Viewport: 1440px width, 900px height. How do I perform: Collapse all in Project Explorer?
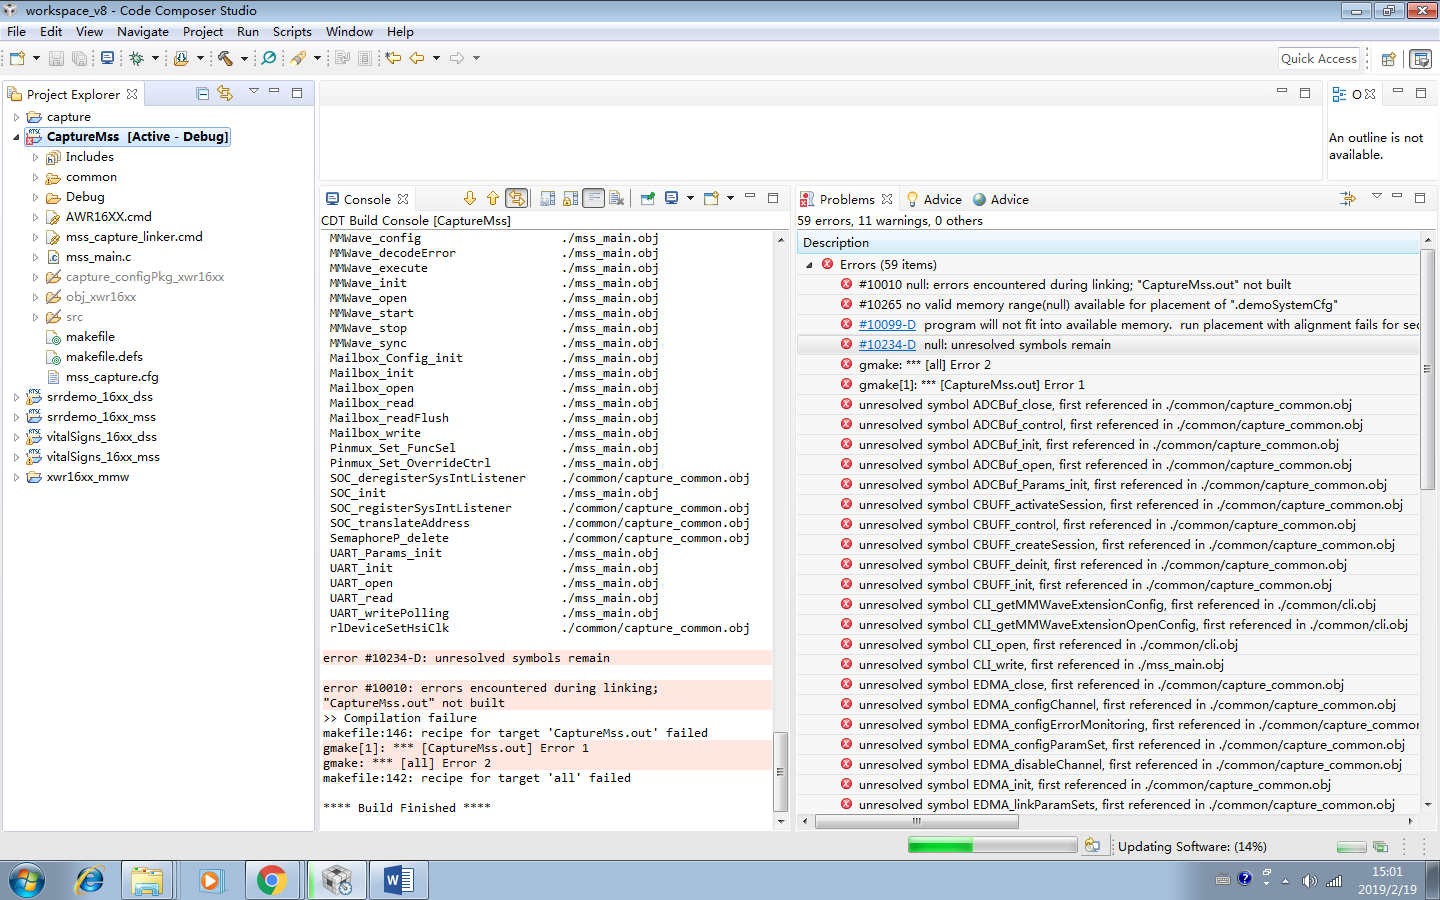(x=203, y=93)
